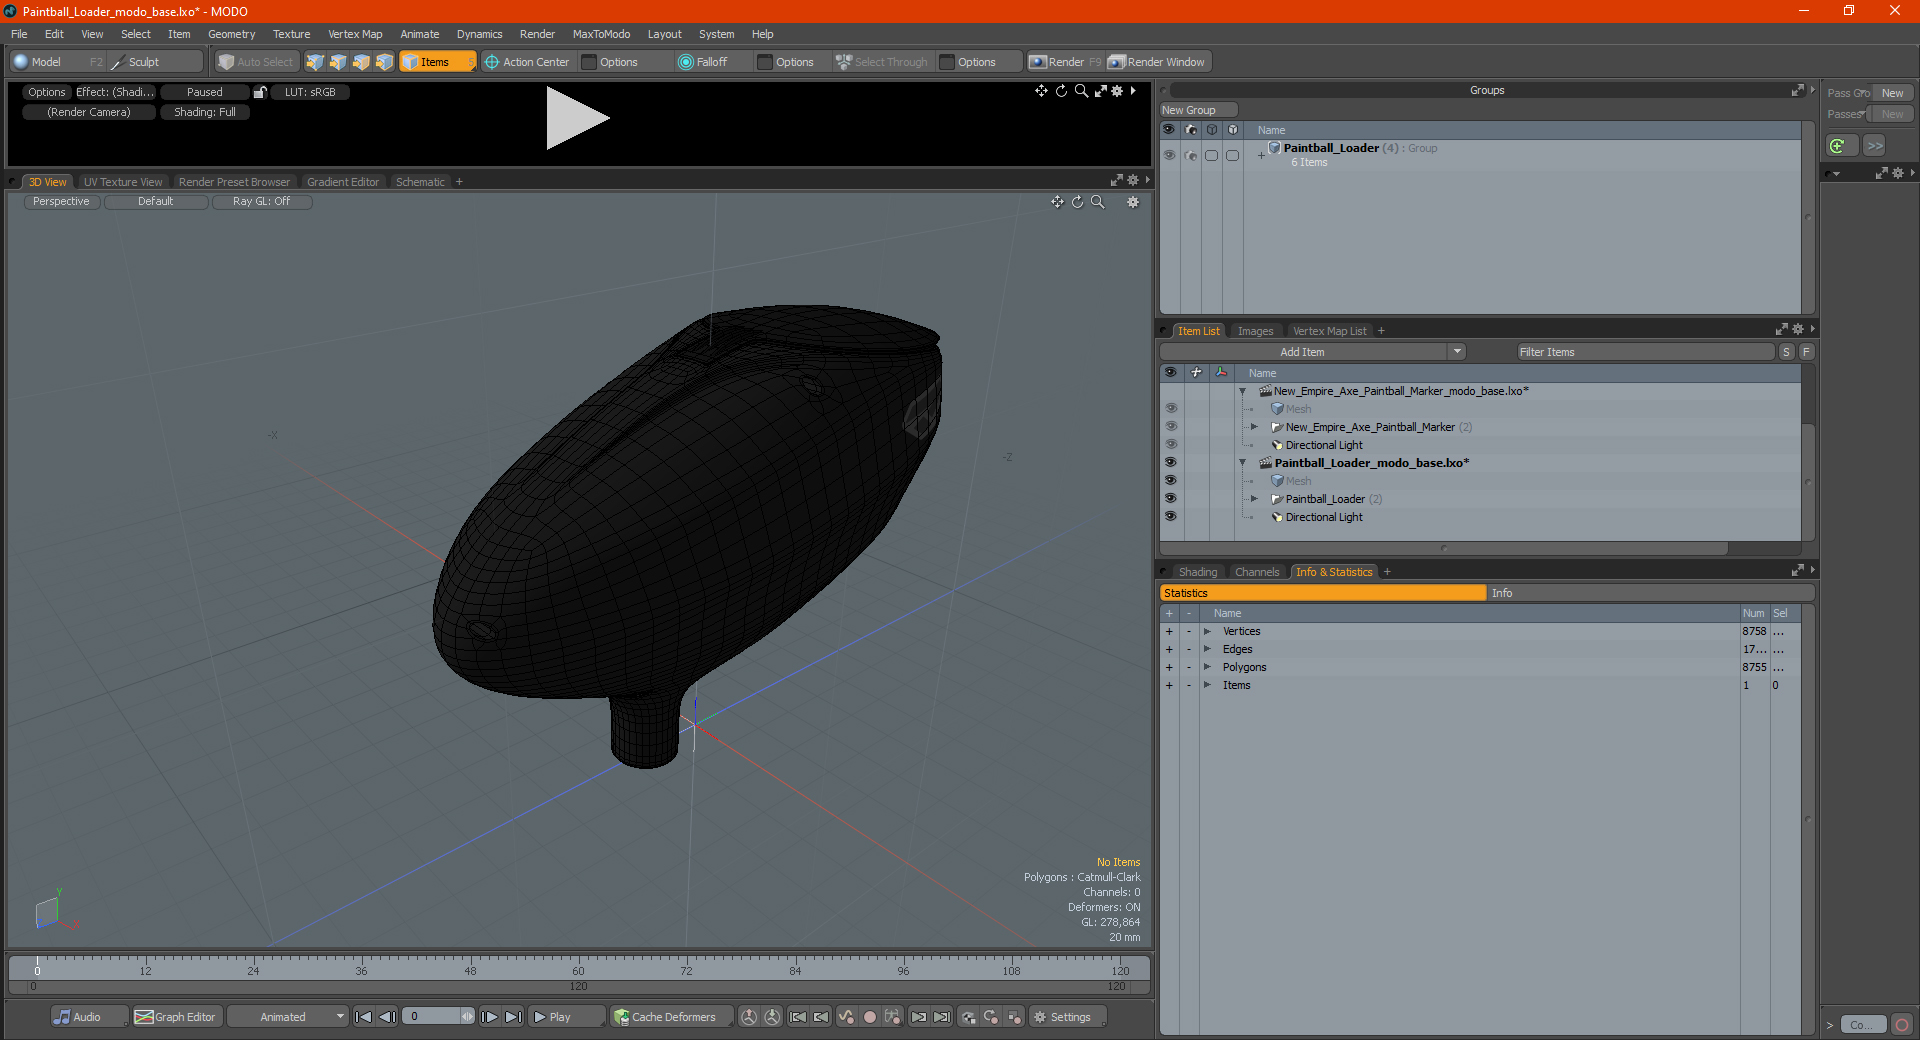This screenshot has width=1920, height=1040.
Task: Switch to Polygons selection mode icon
Action: 361,62
